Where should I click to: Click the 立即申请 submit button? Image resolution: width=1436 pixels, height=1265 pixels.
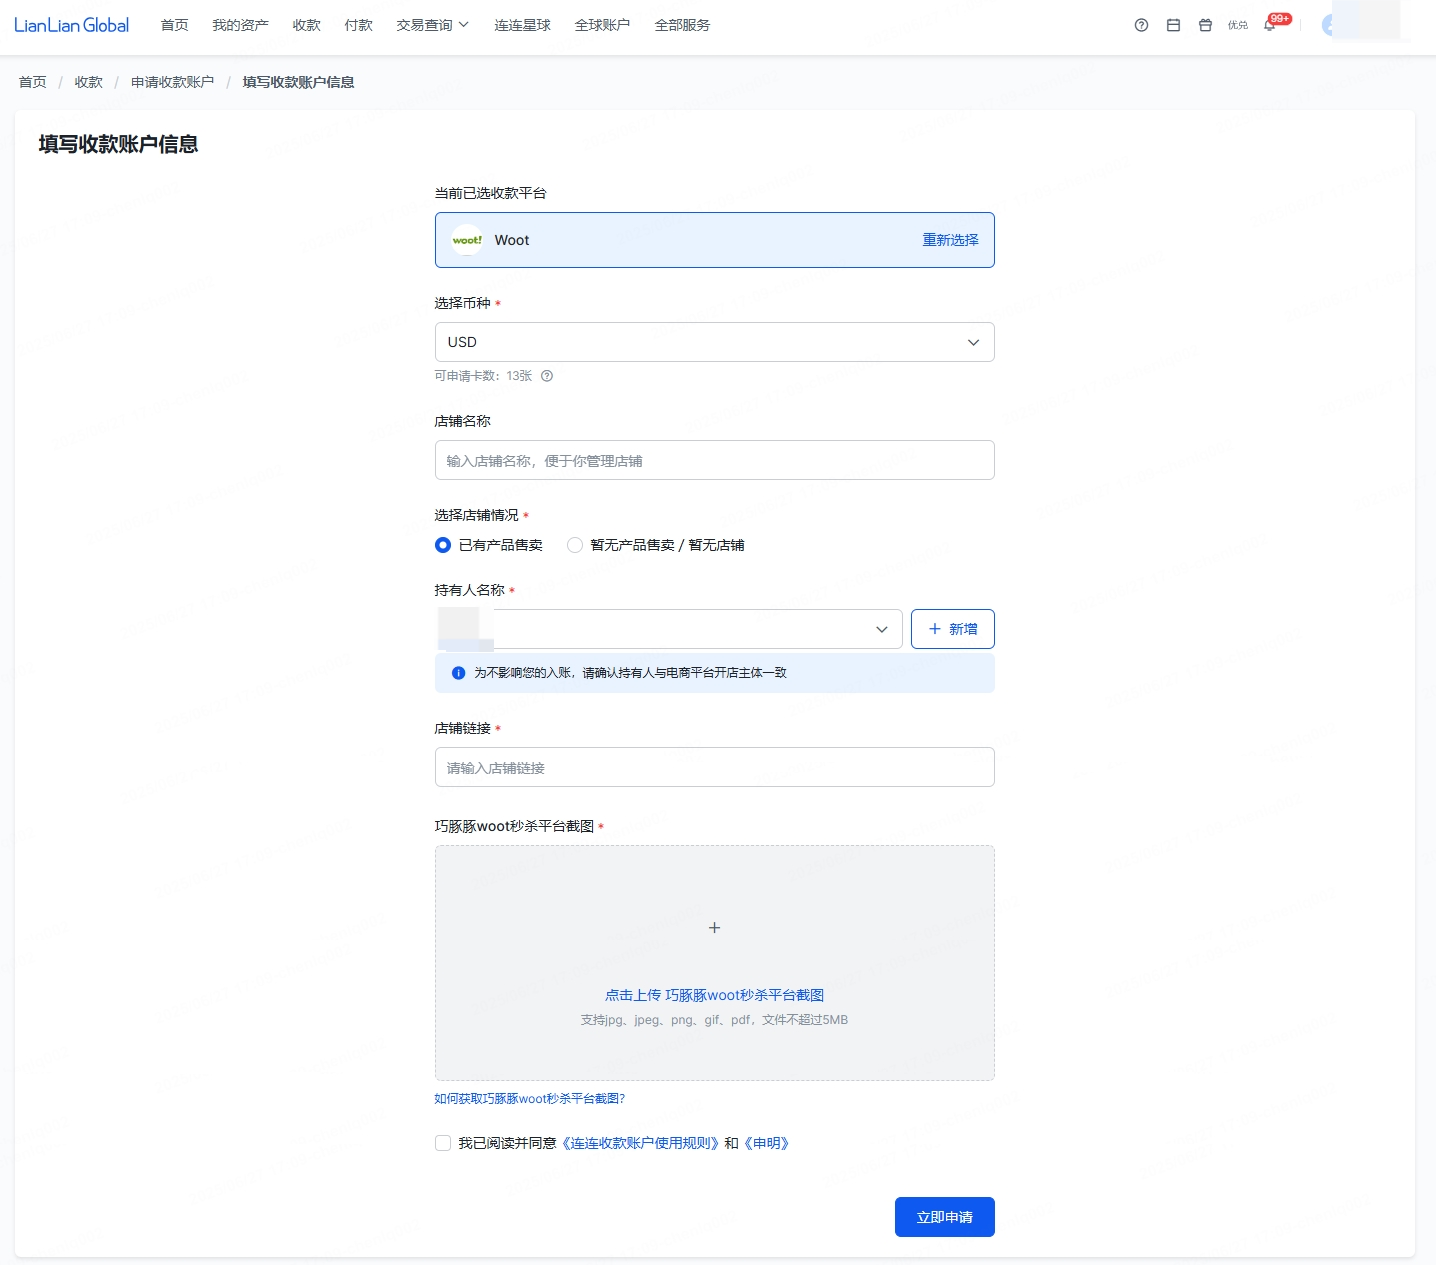pos(944,1217)
